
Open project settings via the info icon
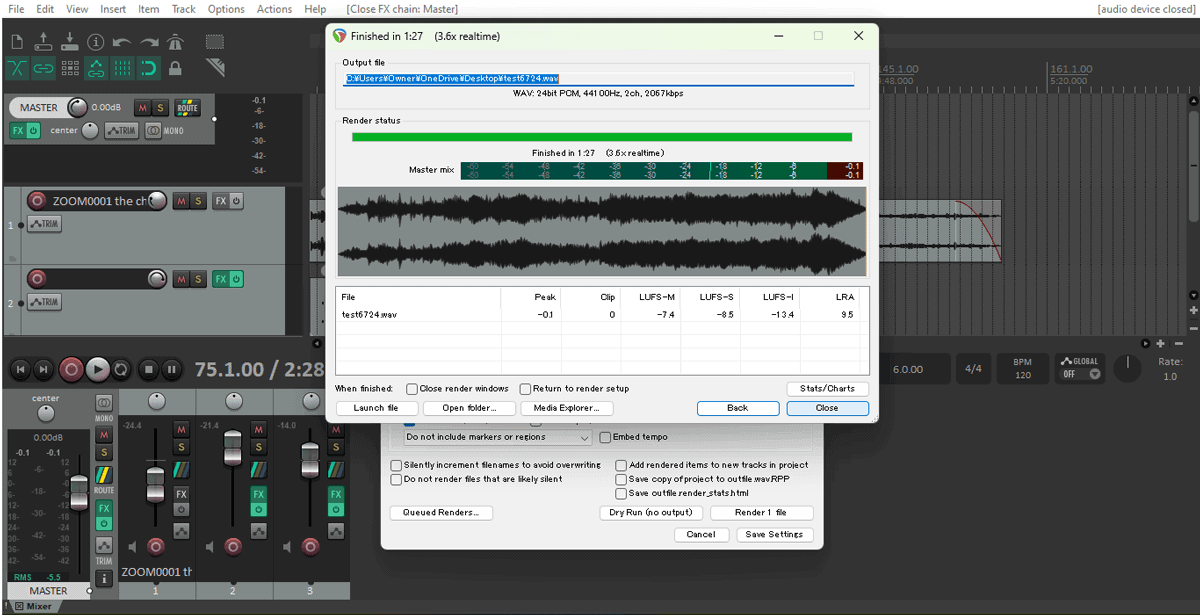(96, 42)
